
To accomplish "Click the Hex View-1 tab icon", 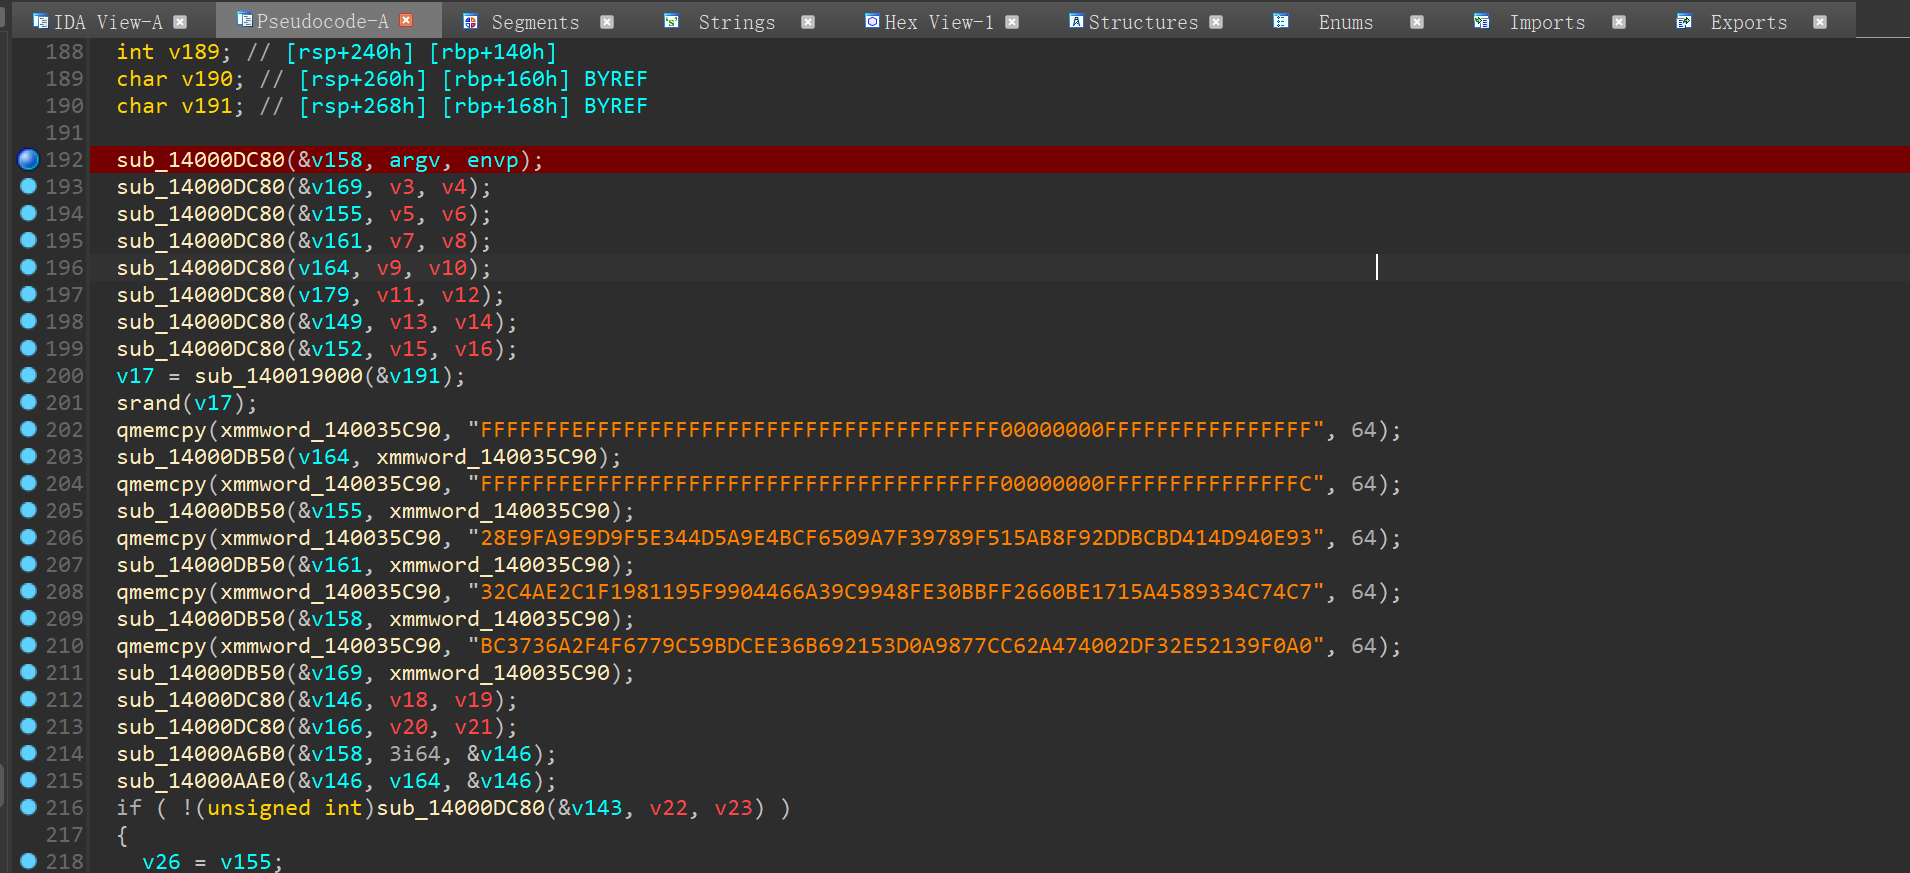I will pos(872,22).
